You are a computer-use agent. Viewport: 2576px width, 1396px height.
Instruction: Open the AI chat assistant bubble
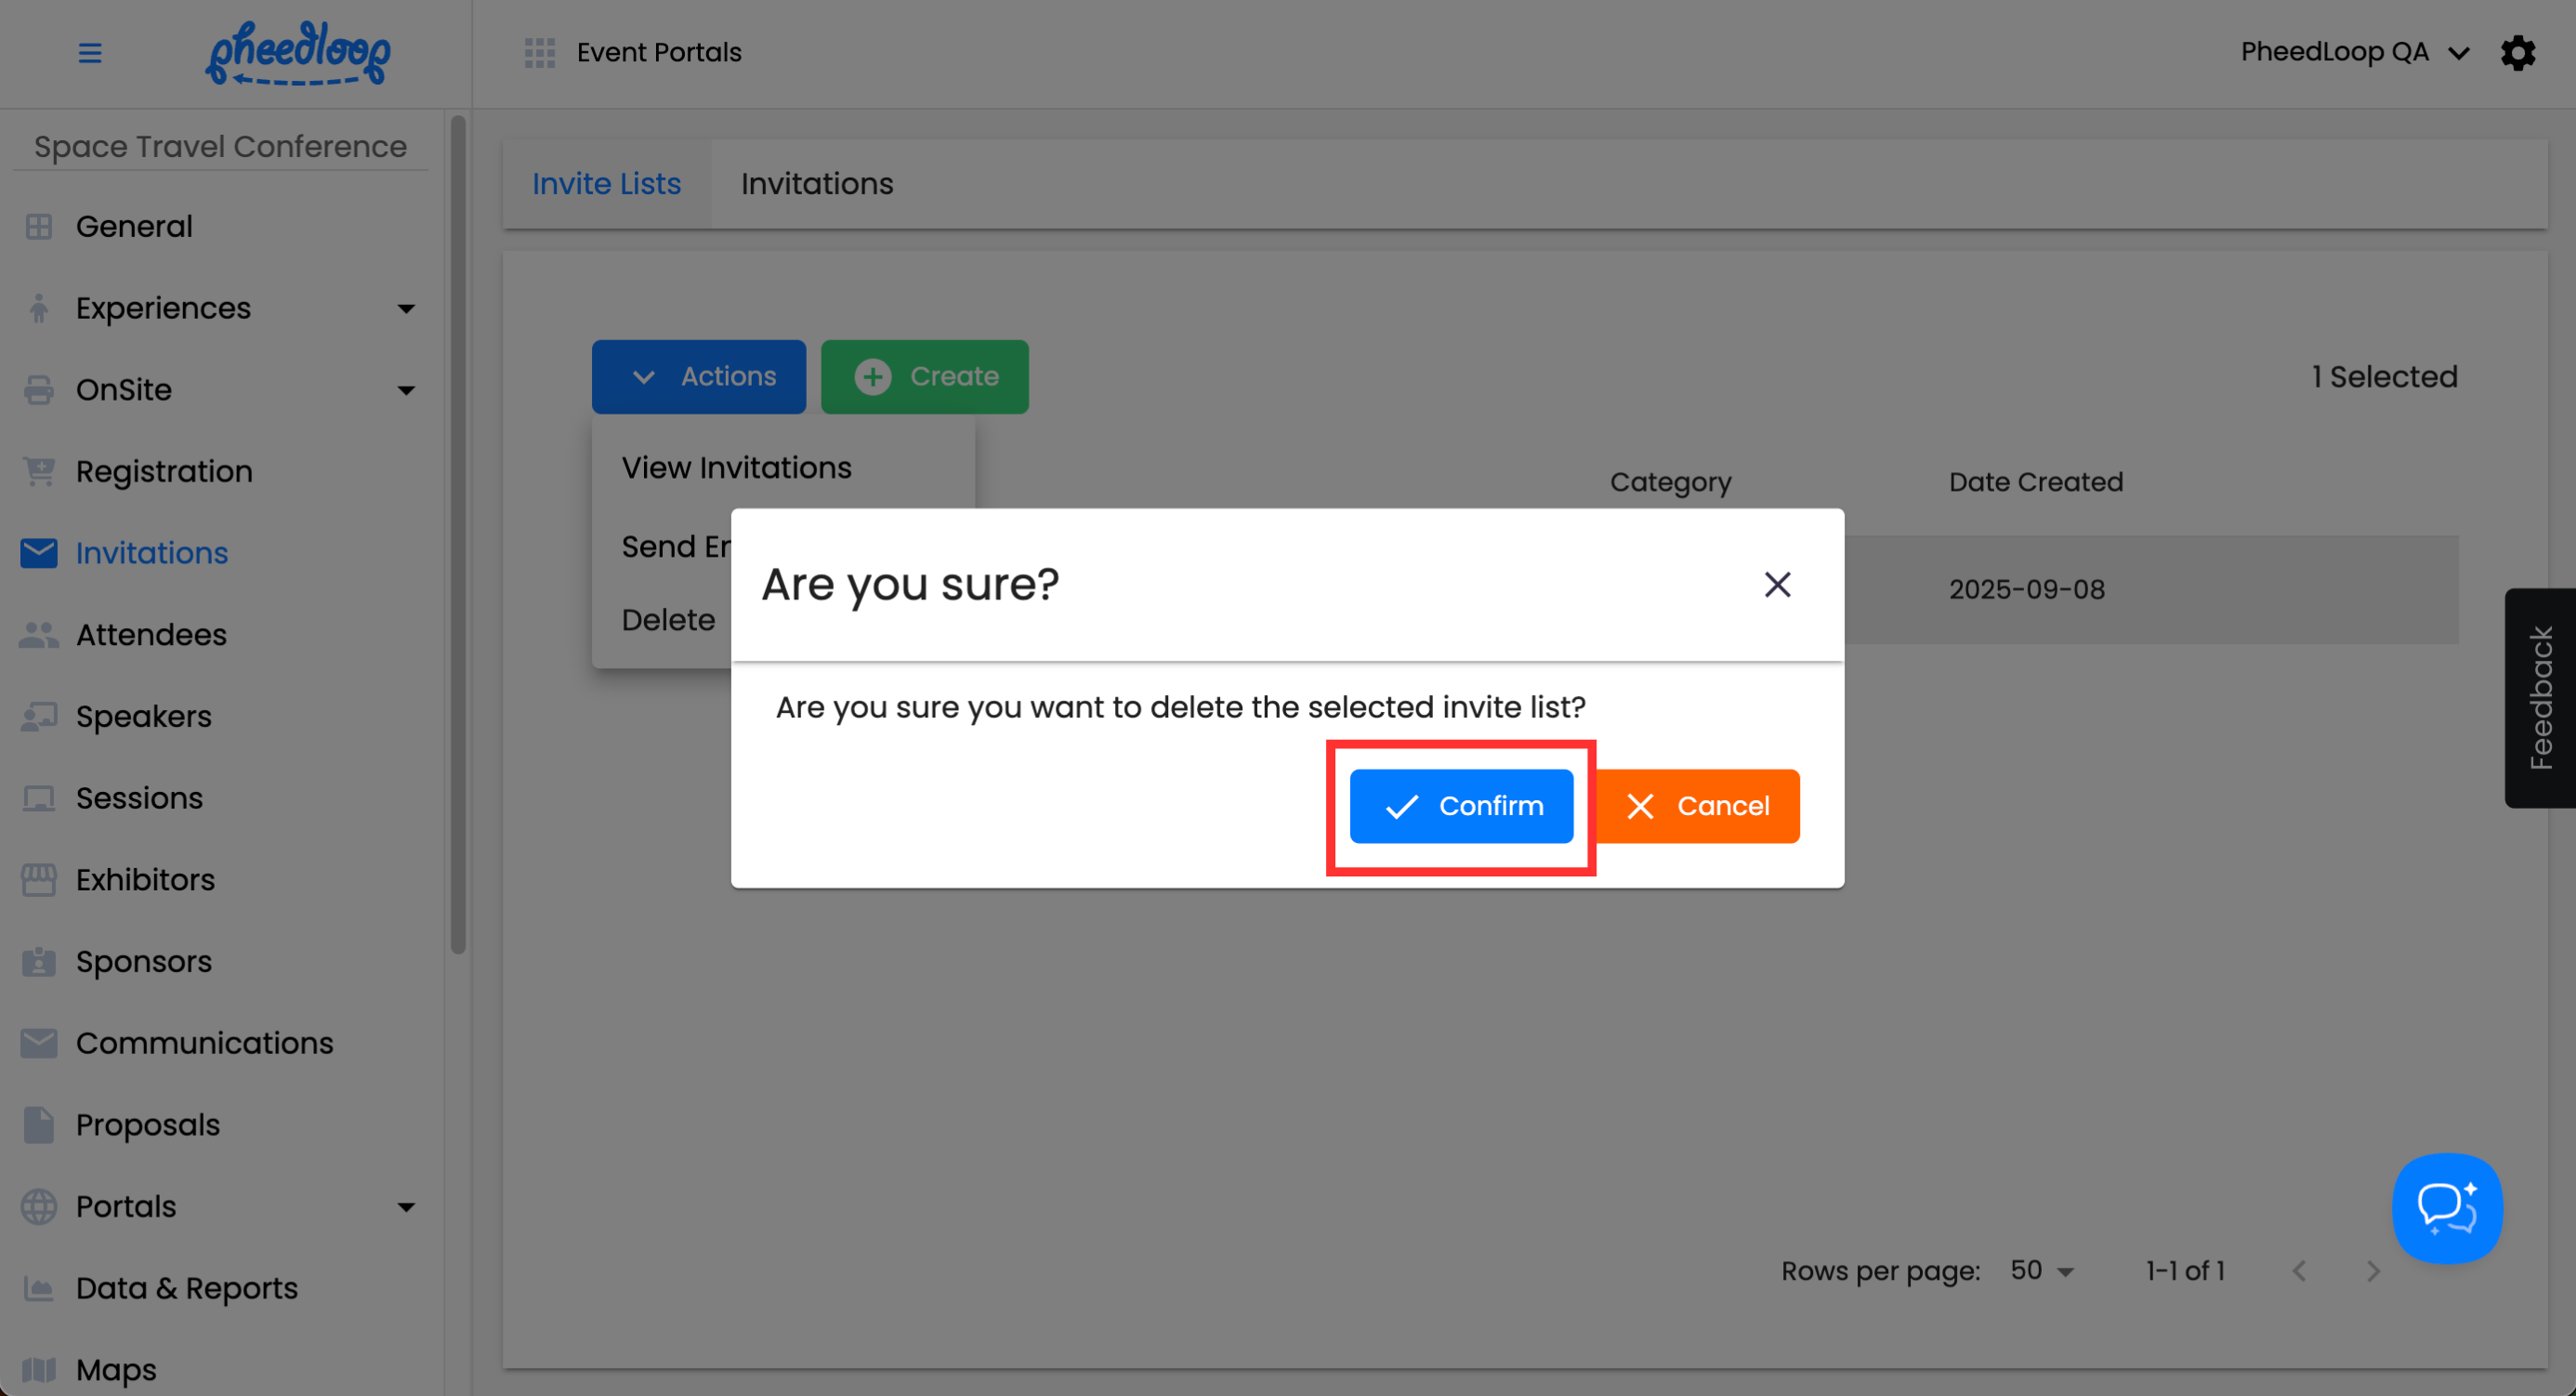coord(2446,1208)
